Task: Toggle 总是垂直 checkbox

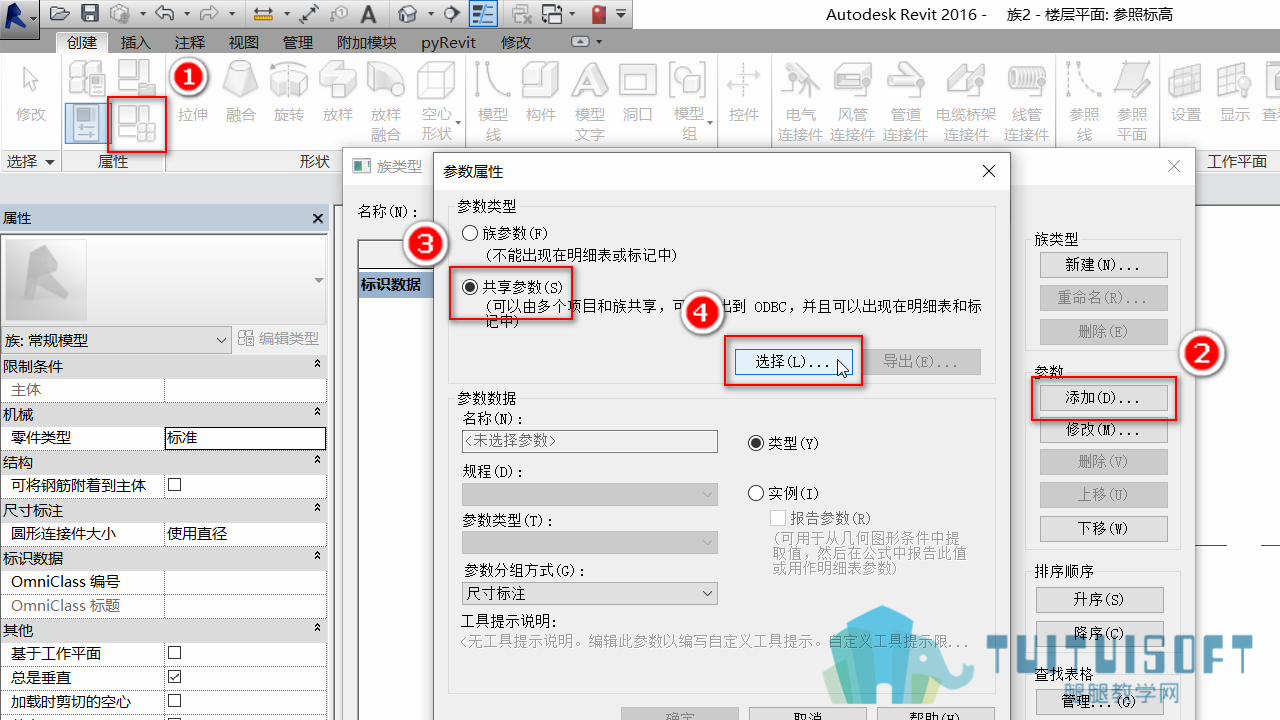Action: tap(175, 677)
